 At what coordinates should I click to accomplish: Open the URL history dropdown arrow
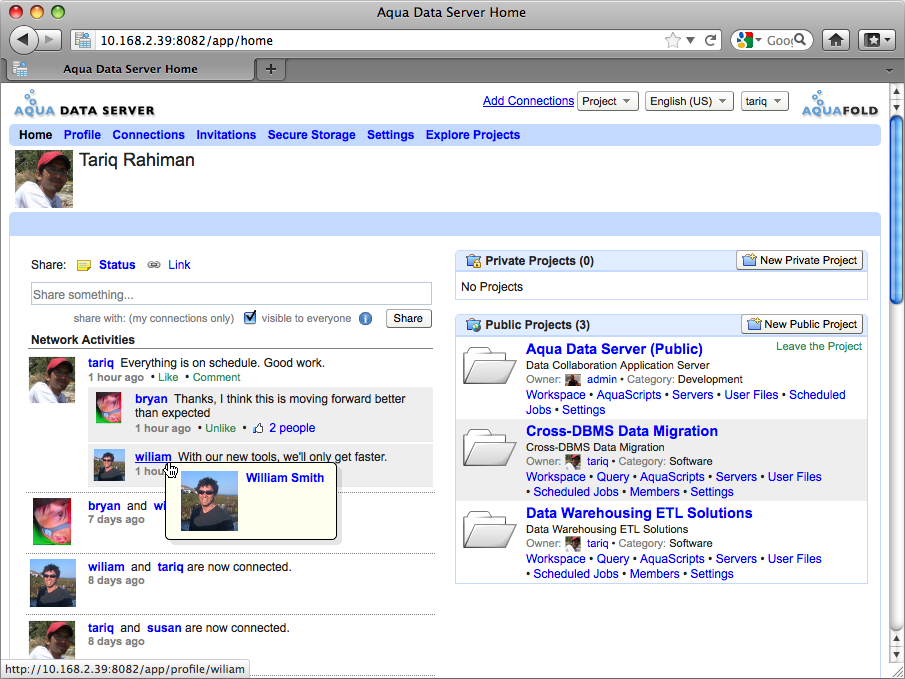pyautogui.click(x=690, y=40)
